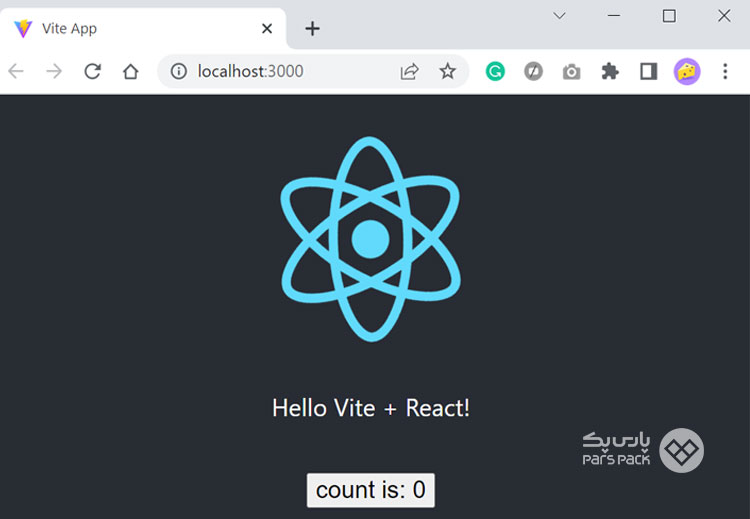This screenshot has height=519, width=750.
Task: Click the camera screenshot extension
Action: [x=572, y=72]
